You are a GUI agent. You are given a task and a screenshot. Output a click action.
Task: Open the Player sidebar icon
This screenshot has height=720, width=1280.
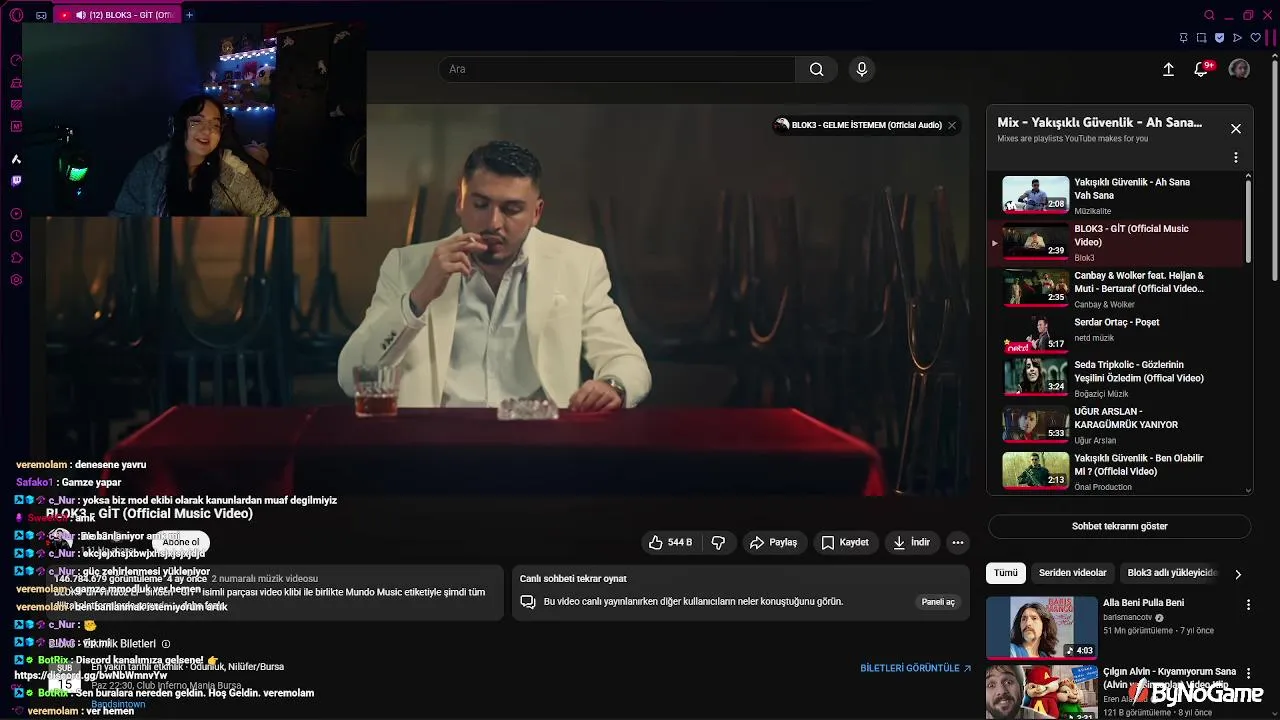[16, 214]
